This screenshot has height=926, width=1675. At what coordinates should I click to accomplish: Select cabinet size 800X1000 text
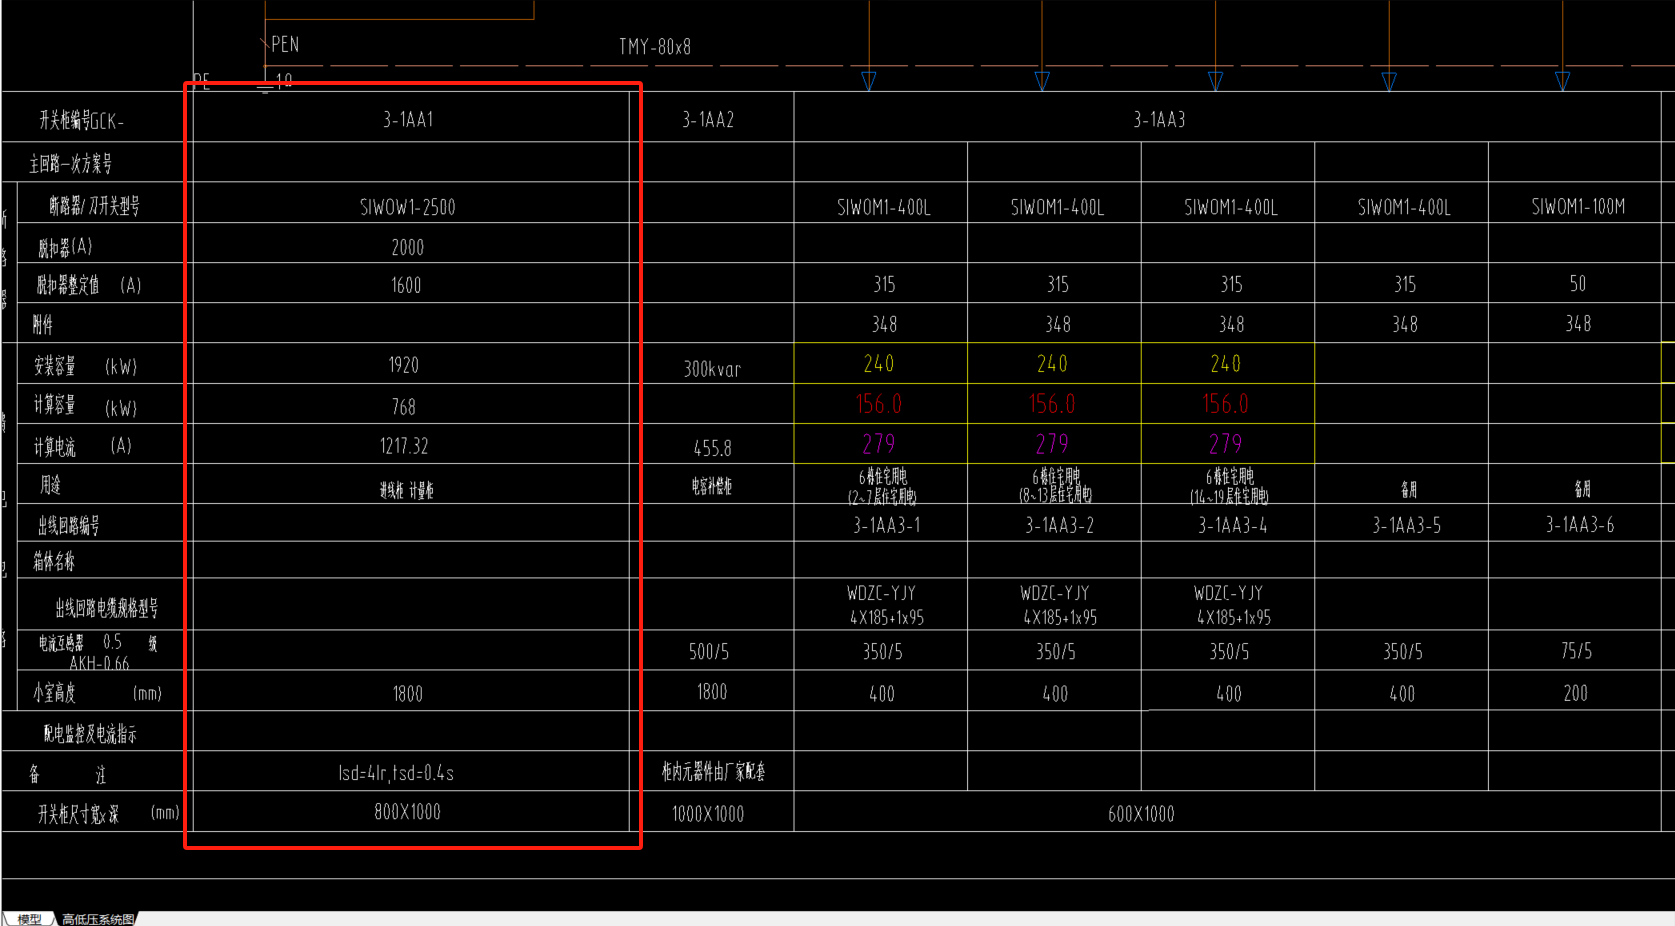[407, 812]
